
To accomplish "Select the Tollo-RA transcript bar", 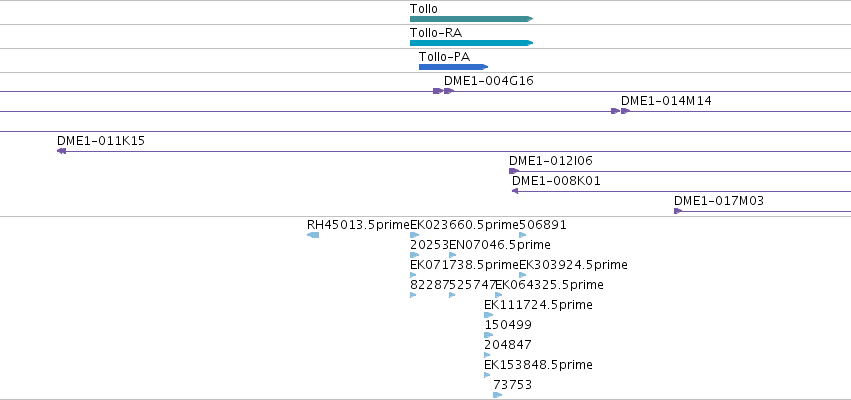I will point(472,43).
